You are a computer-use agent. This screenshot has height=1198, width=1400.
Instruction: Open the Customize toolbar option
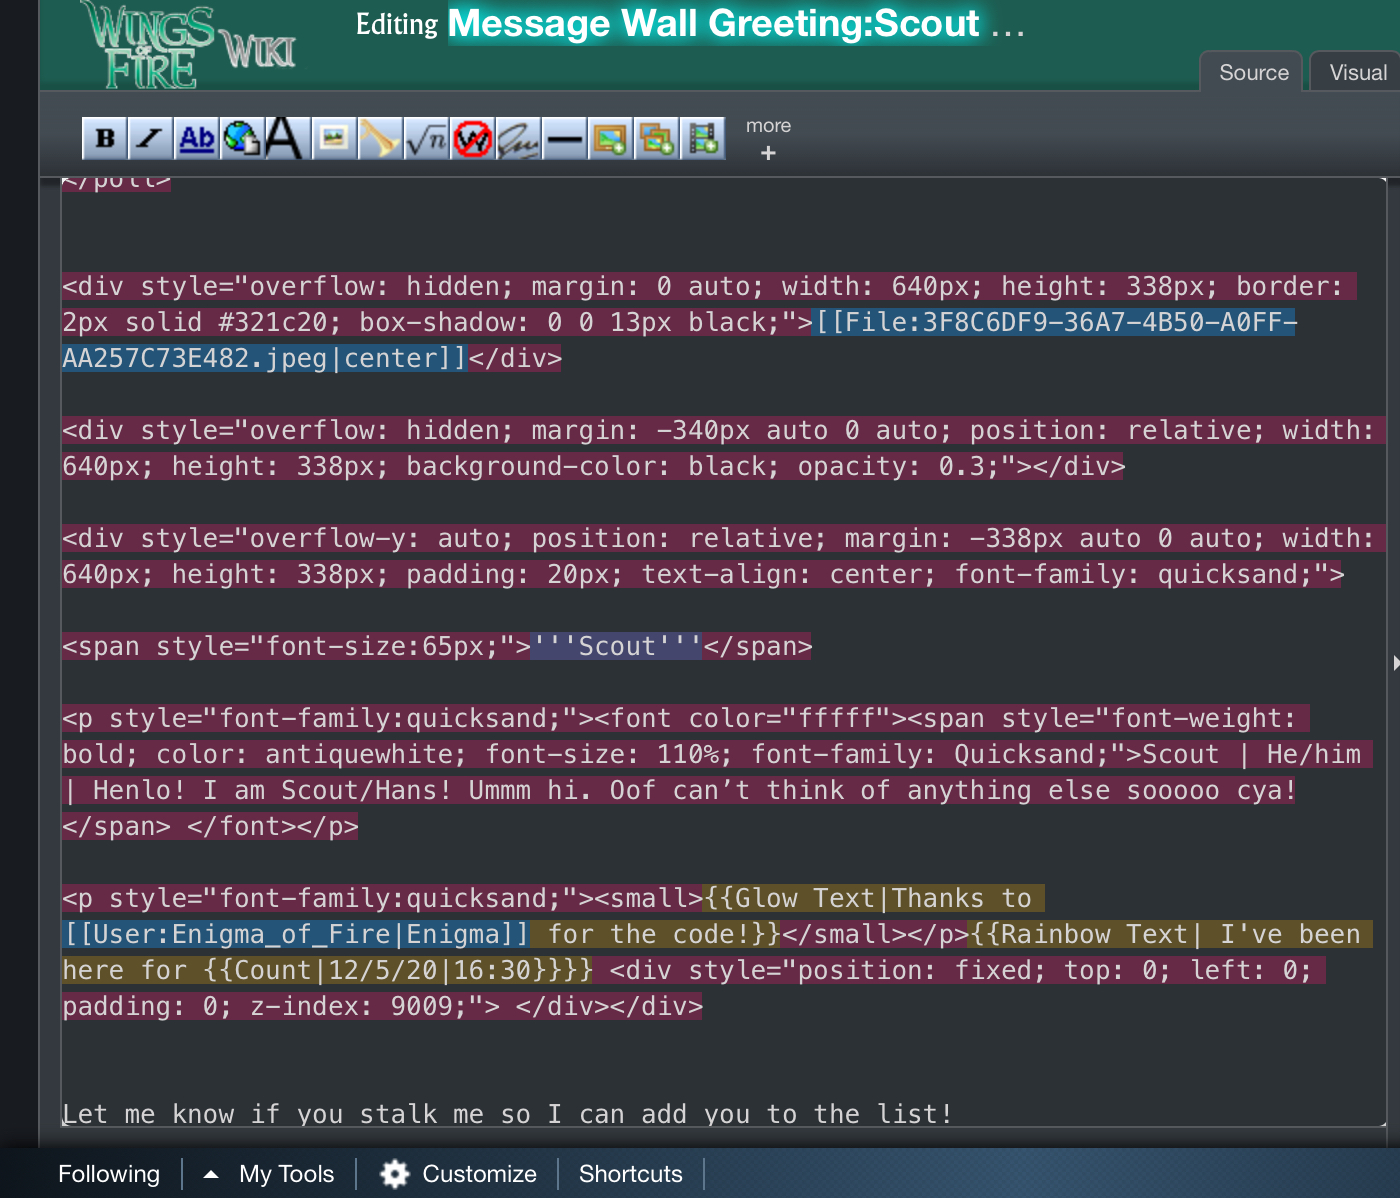(x=459, y=1174)
